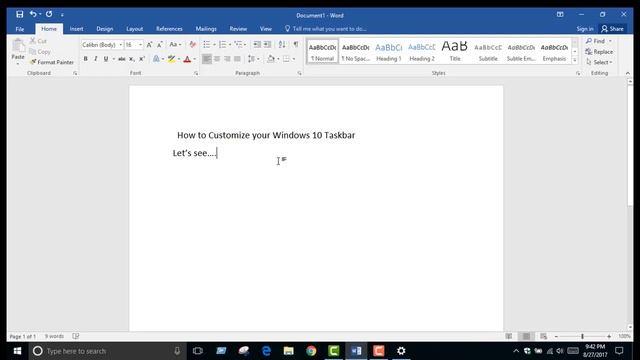Click Text Effects icon

click(156, 59)
